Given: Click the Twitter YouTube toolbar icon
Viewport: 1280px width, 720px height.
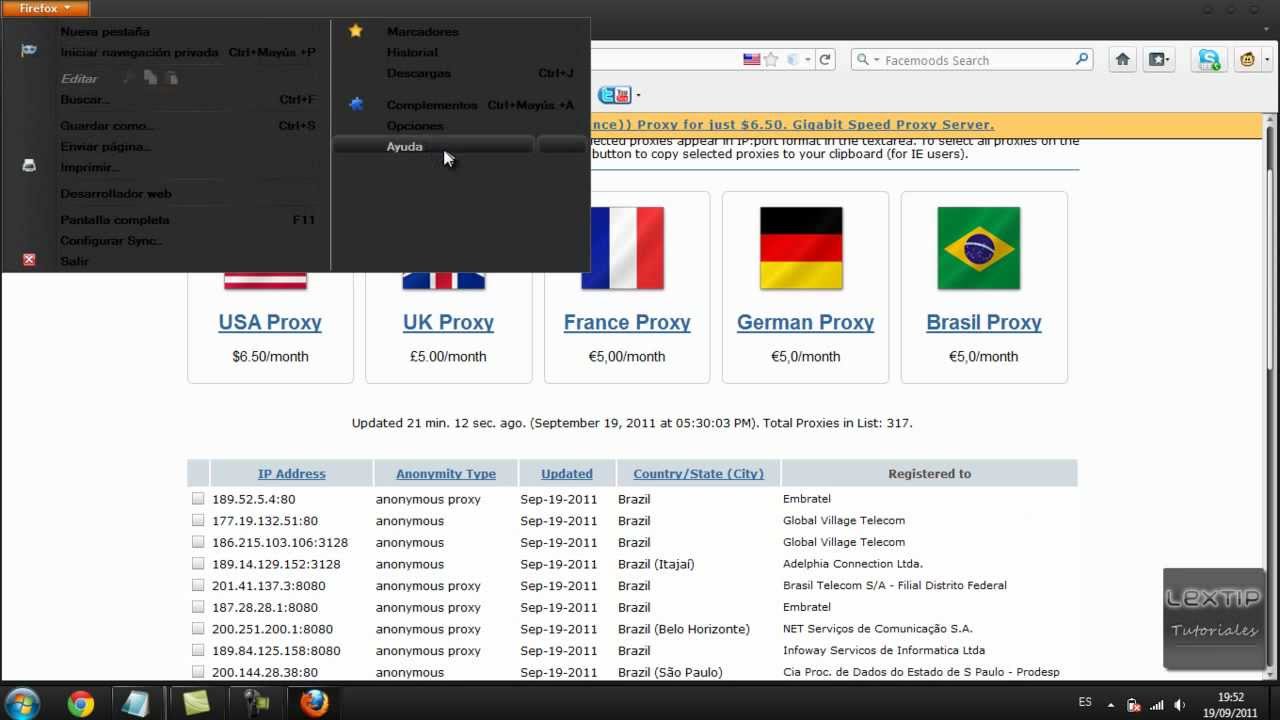Looking at the screenshot, I should (614, 95).
